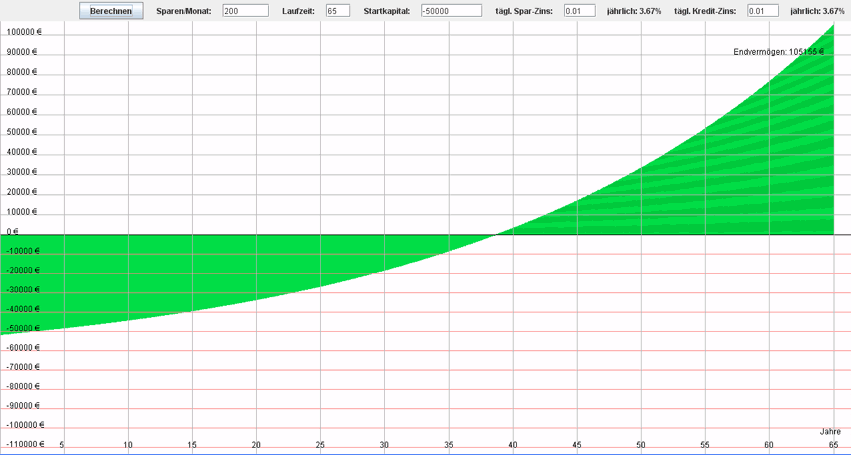This screenshot has height=455, width=851.
Task: Click the Startkapital label
Action: [x=387, y=11]
